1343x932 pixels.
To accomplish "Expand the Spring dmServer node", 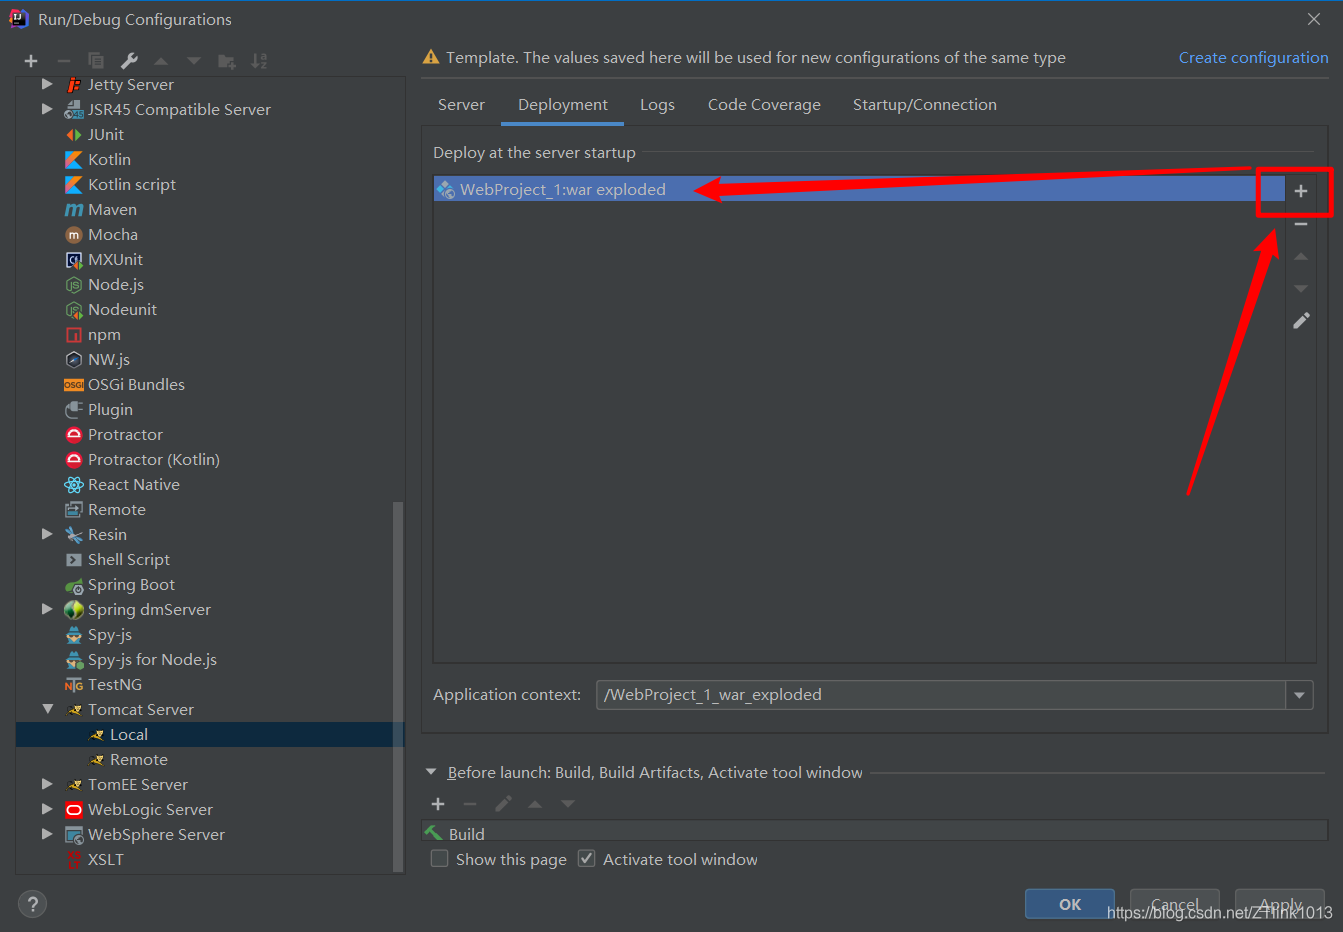I will (47, 609).
